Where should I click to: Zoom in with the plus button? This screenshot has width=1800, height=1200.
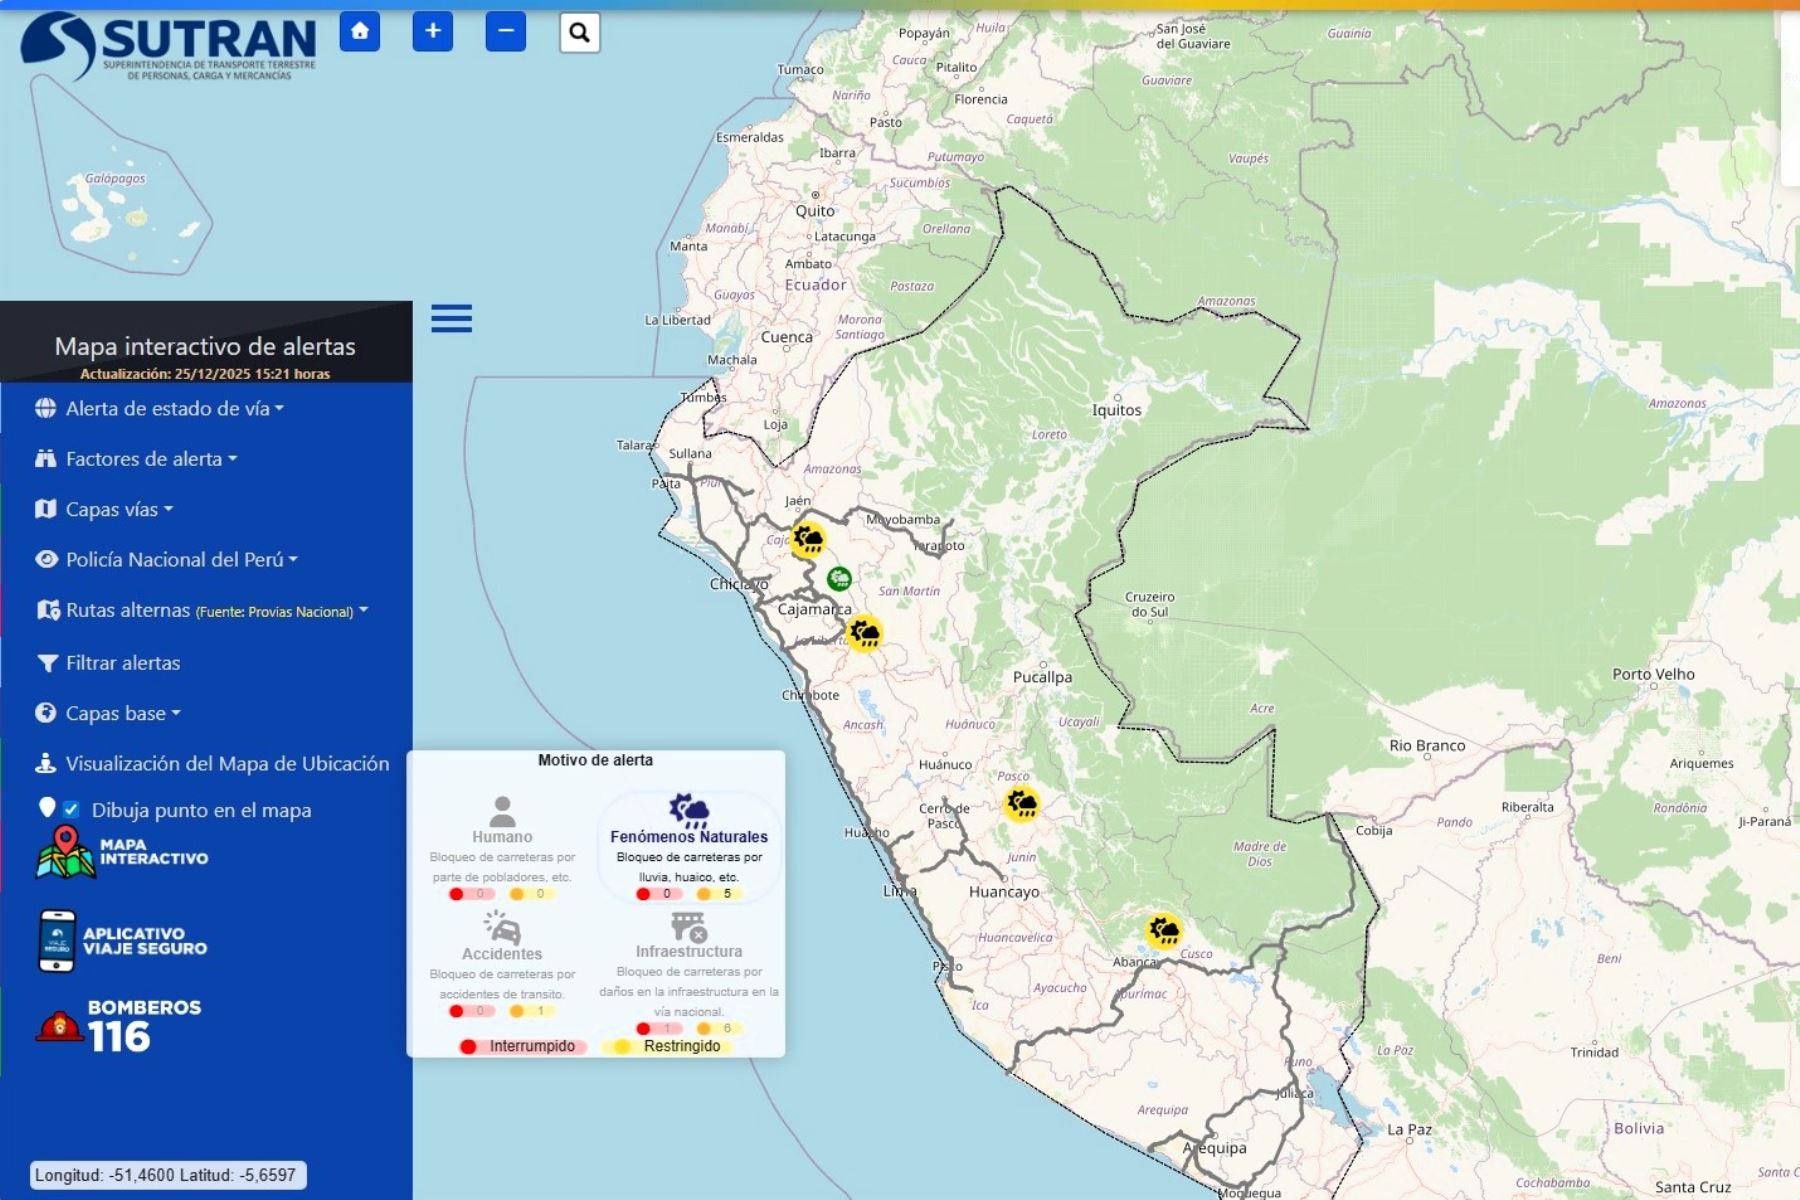(x=432, y=32)
